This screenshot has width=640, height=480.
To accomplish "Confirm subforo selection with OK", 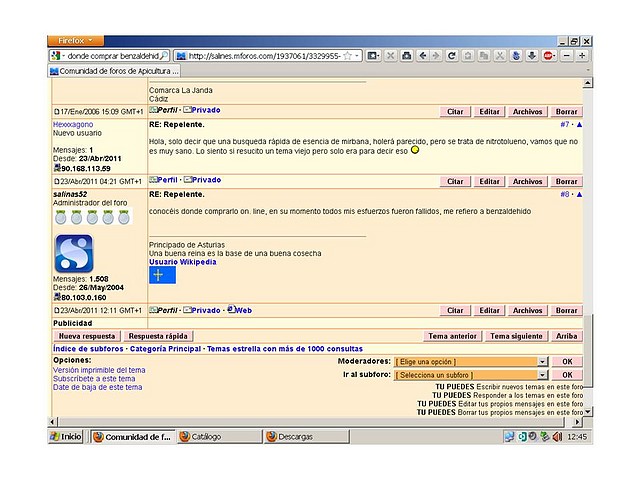I will (567, 375).
